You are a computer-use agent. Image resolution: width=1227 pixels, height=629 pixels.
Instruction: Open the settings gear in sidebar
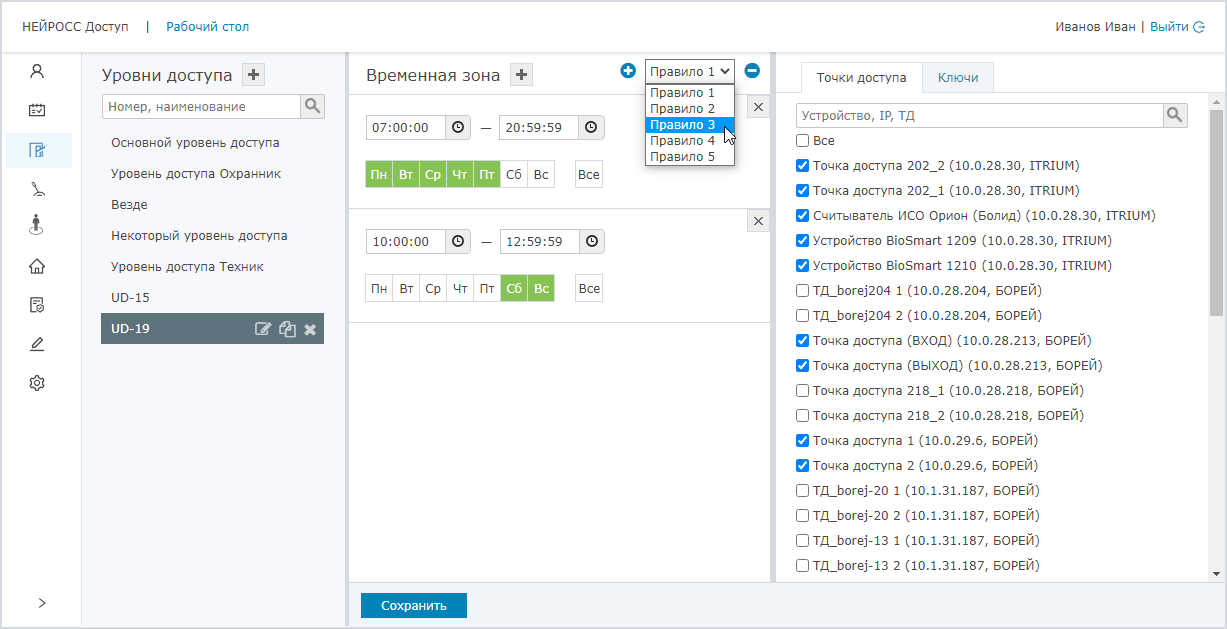(x=37, y=383)
